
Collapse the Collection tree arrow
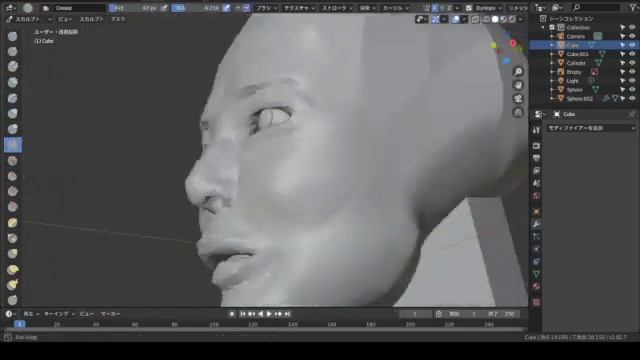point(543,27)
